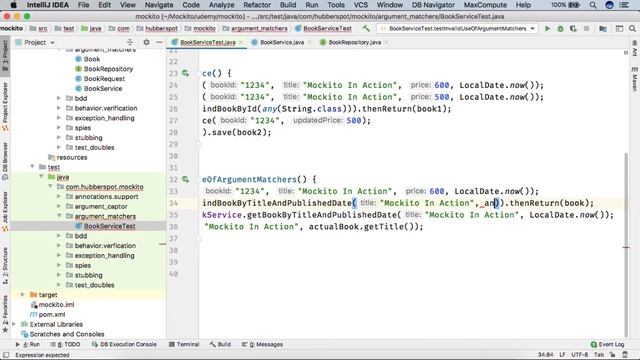Click cursor position 34:84 in status bar
Viewport: 640px width, 360px height.
[545, 355]
